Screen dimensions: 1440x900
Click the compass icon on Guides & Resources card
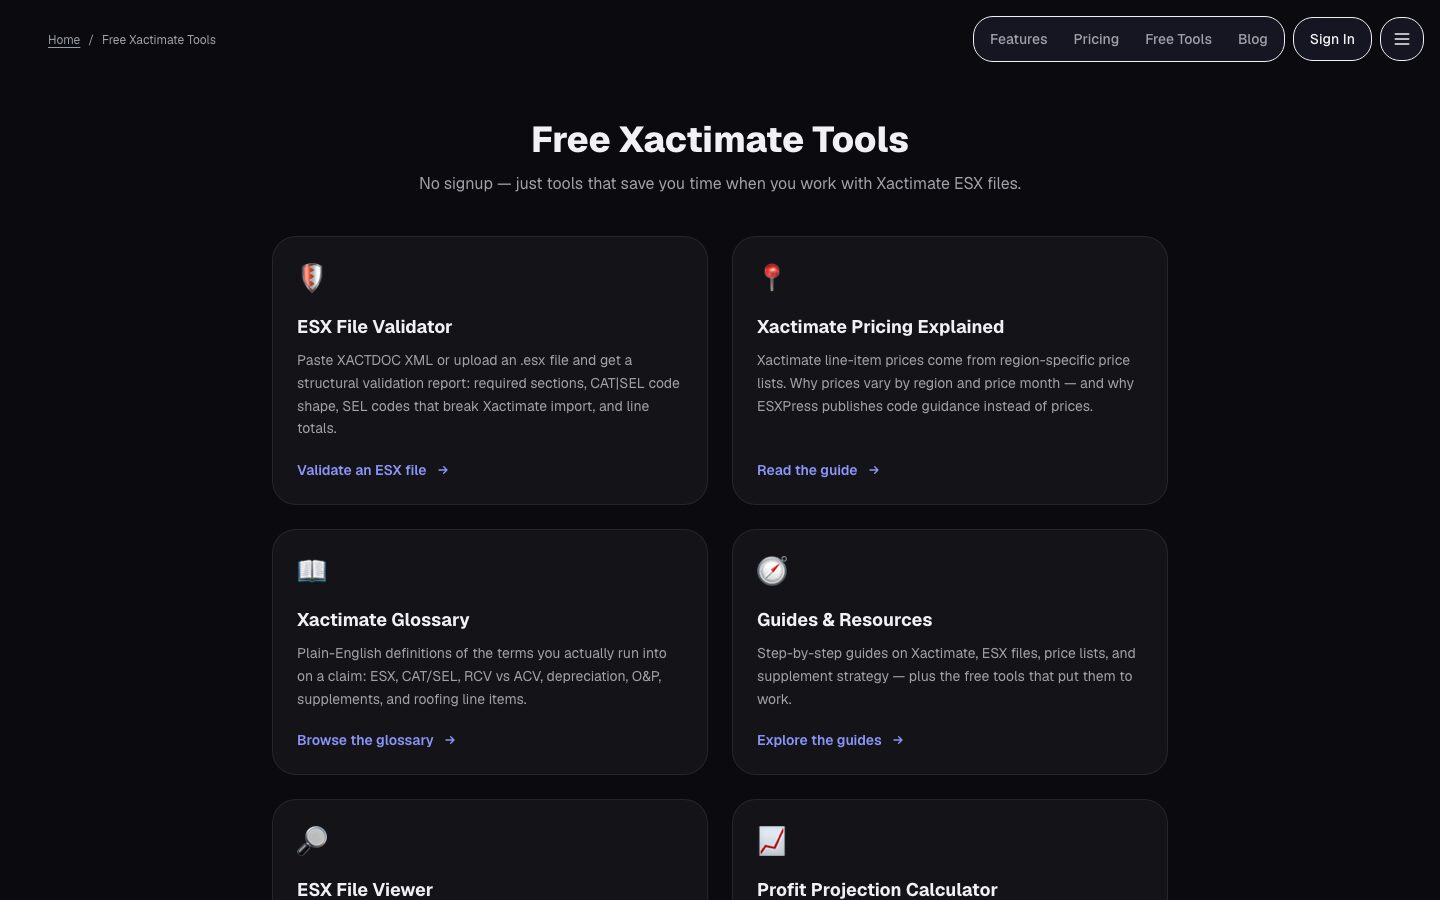[x=772, y=570]
